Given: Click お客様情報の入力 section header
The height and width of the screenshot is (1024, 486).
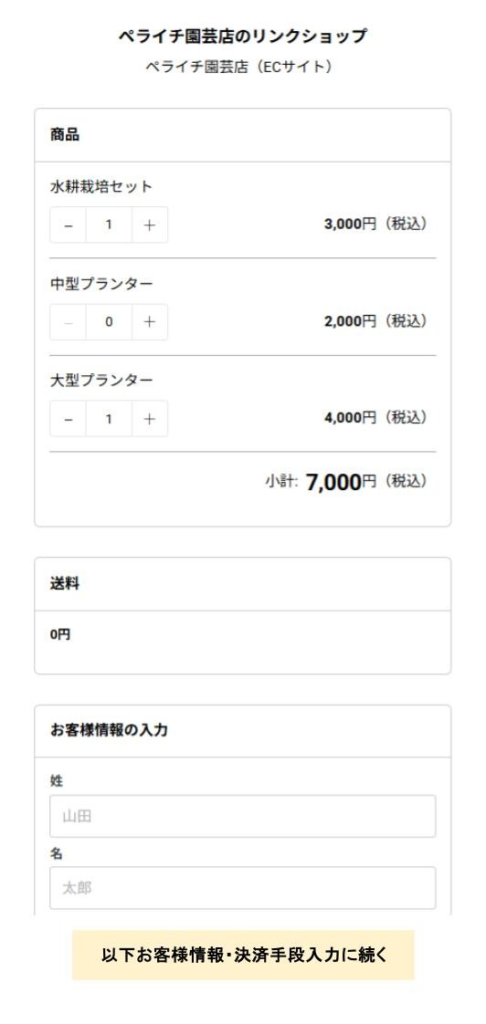Looking at the screenshot, I should 109,731.
